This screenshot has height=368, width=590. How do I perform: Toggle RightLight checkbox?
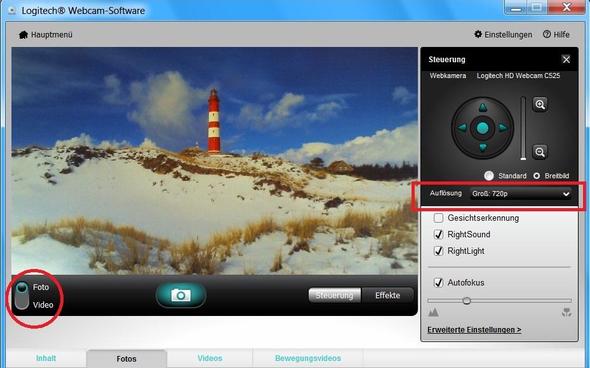(x=438, y=251)
